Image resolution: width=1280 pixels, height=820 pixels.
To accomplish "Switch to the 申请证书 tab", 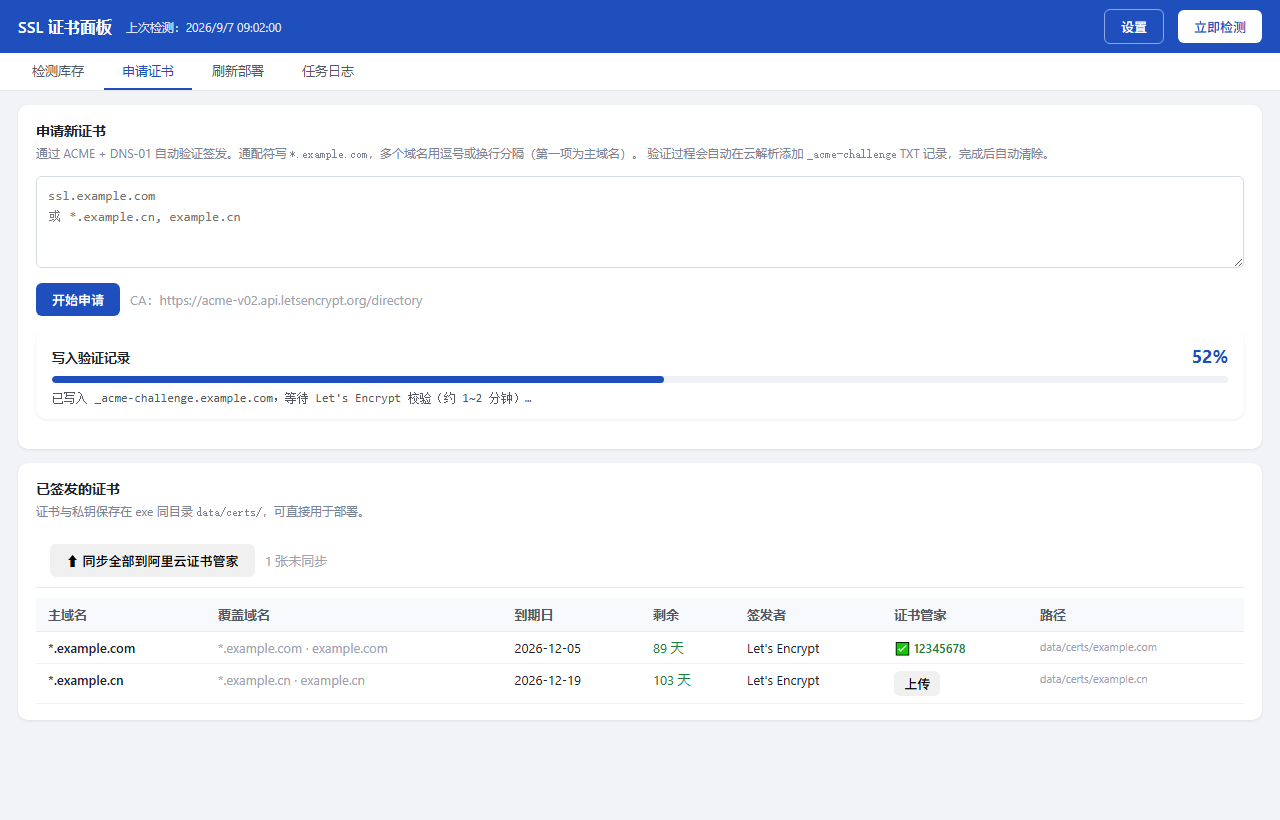I will [148, 71].
